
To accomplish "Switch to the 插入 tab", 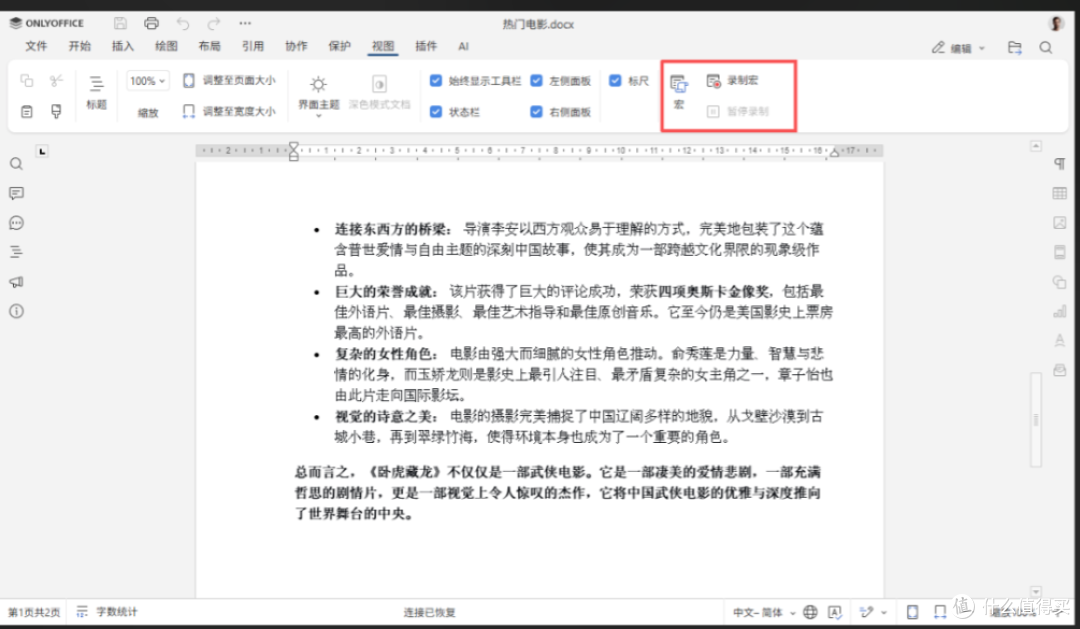I will tap(123, 46).
